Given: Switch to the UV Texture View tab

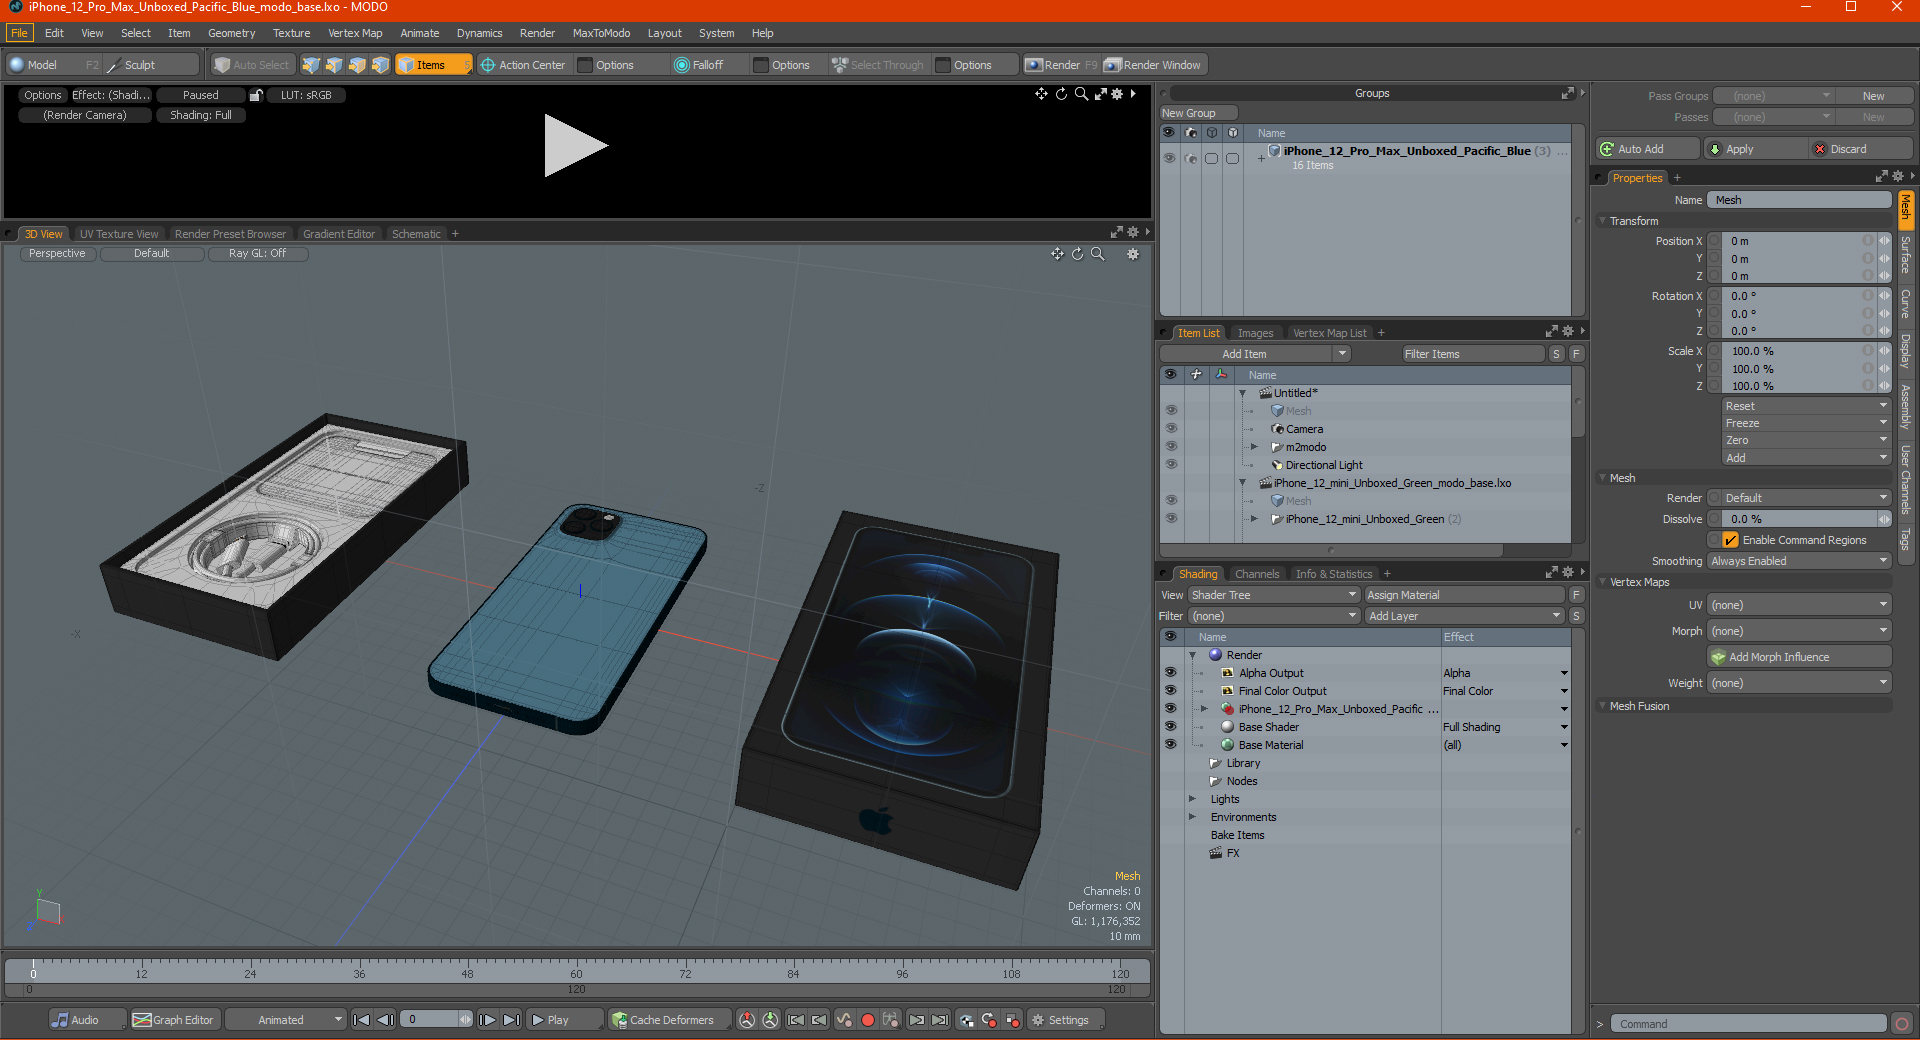Looking at the screenshot, I should click(x=119, y=234).
